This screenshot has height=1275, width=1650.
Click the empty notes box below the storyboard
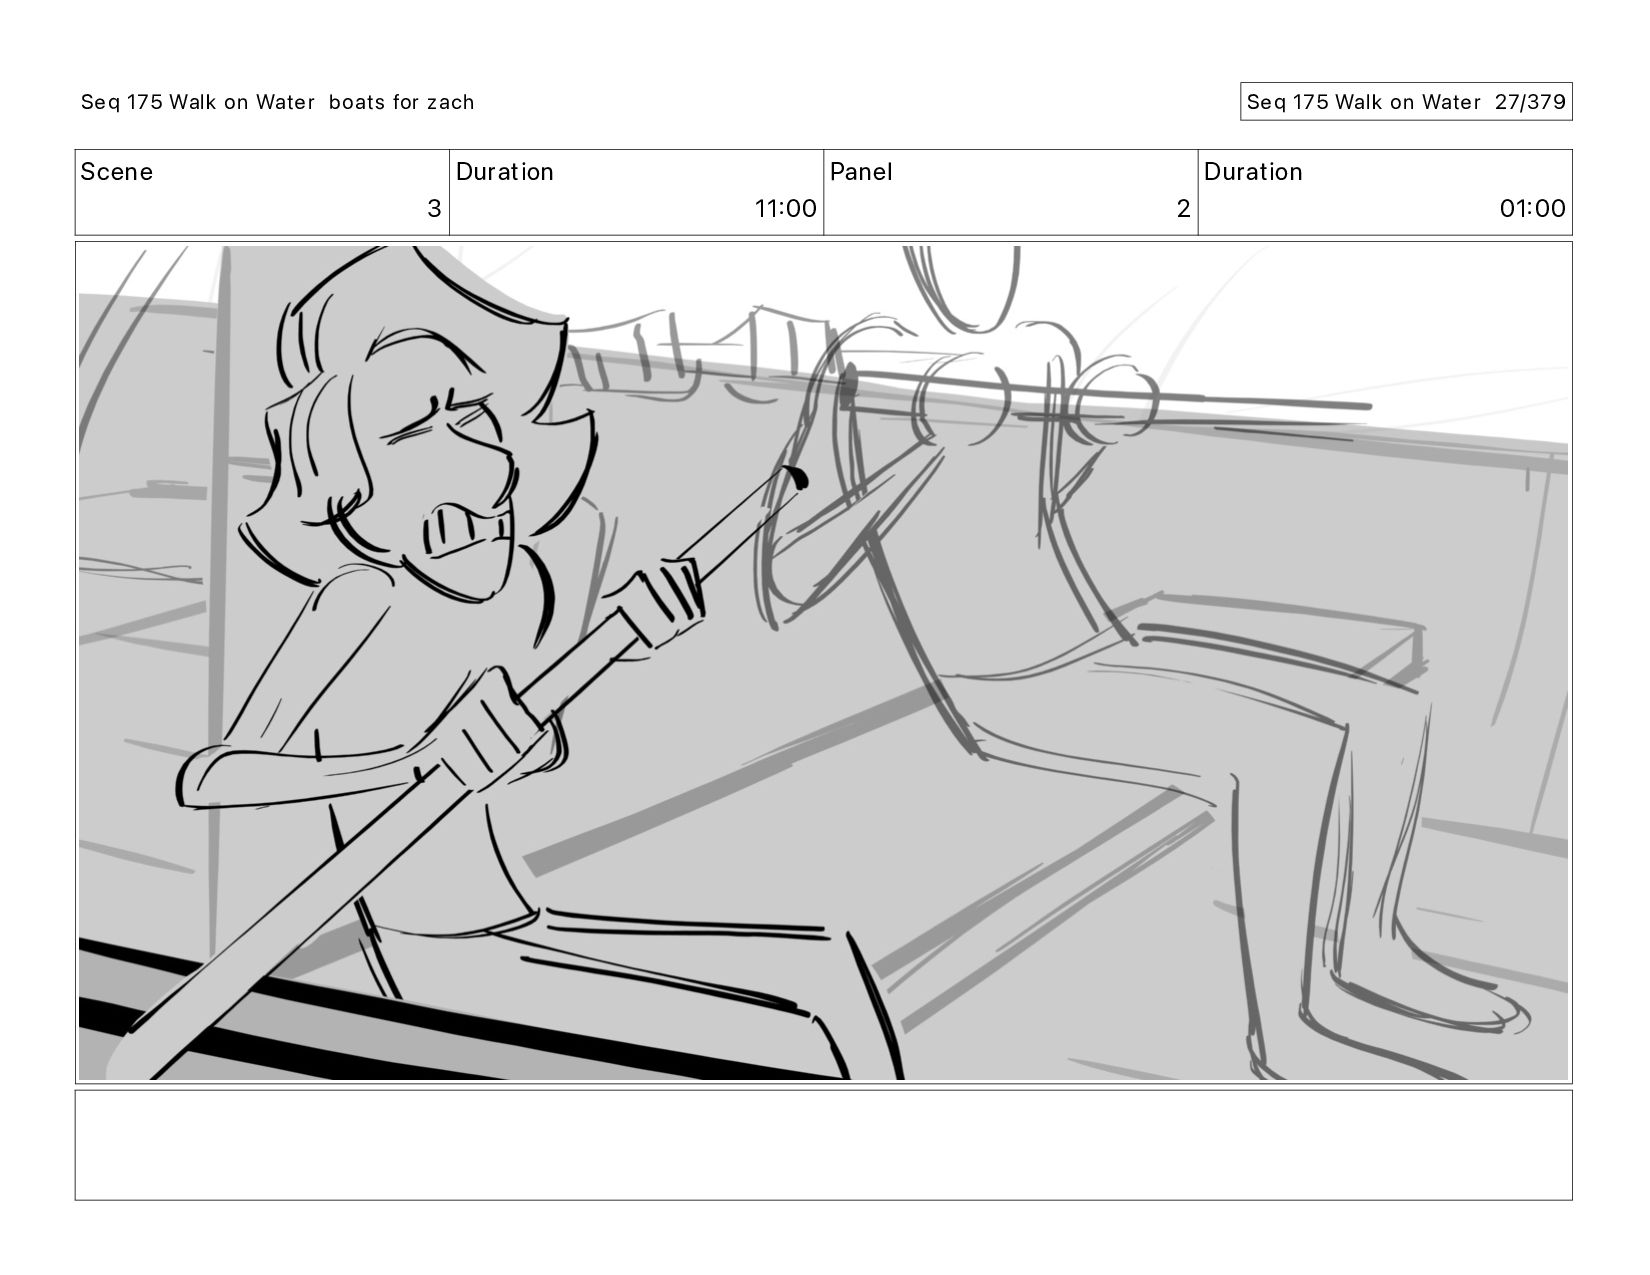pos(823,1145)
